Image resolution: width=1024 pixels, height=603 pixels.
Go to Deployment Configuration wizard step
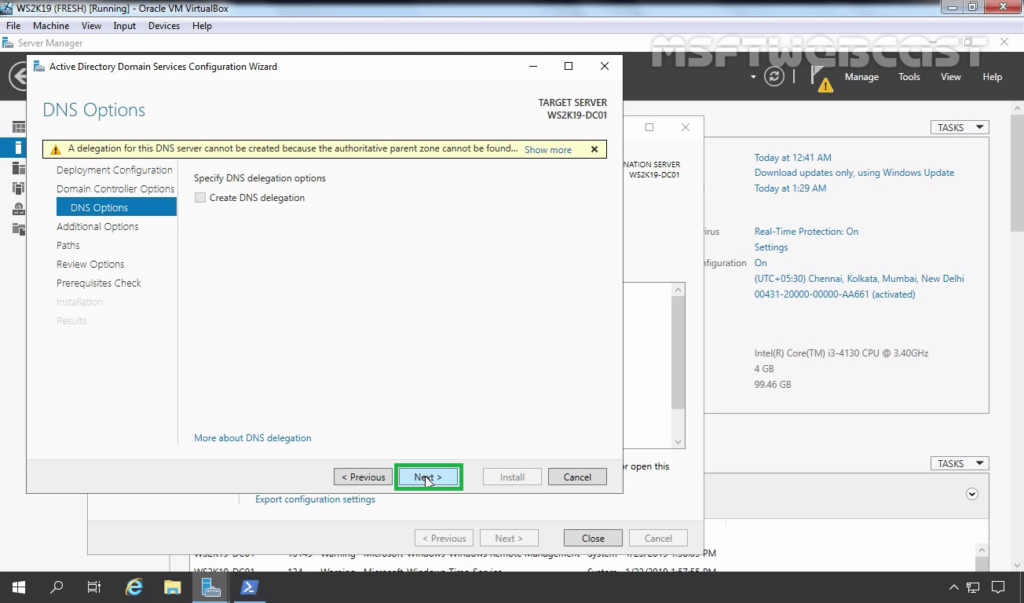[114, 170]
